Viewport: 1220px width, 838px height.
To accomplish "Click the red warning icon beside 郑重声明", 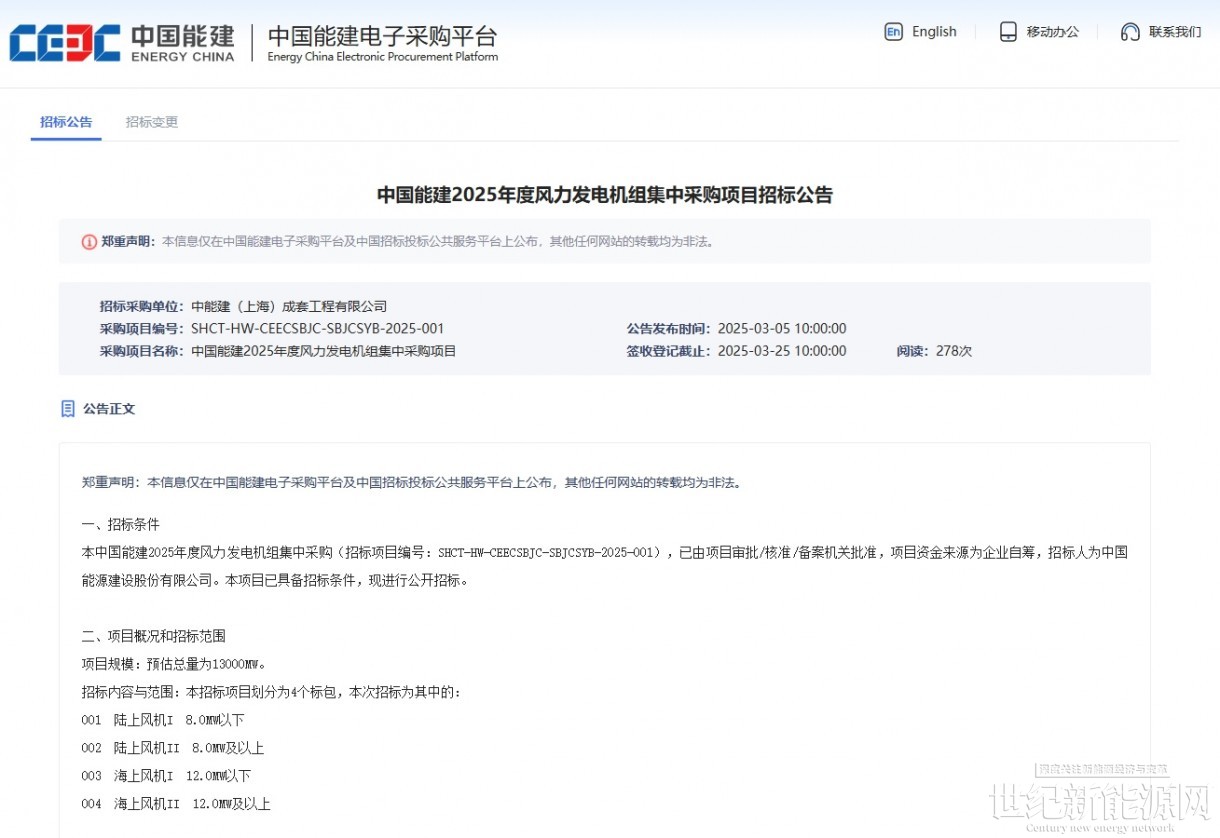I will point(89,242).
